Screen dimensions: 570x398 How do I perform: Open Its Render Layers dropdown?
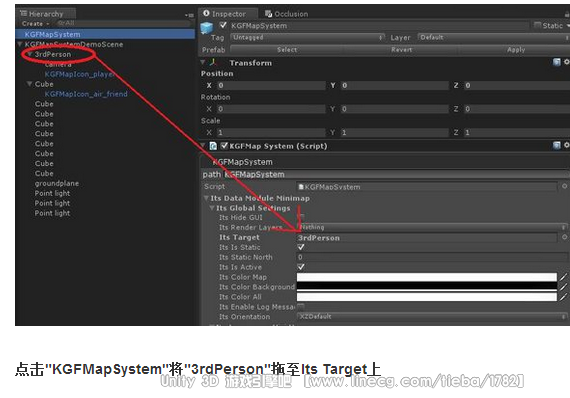[x=433, y=228]
